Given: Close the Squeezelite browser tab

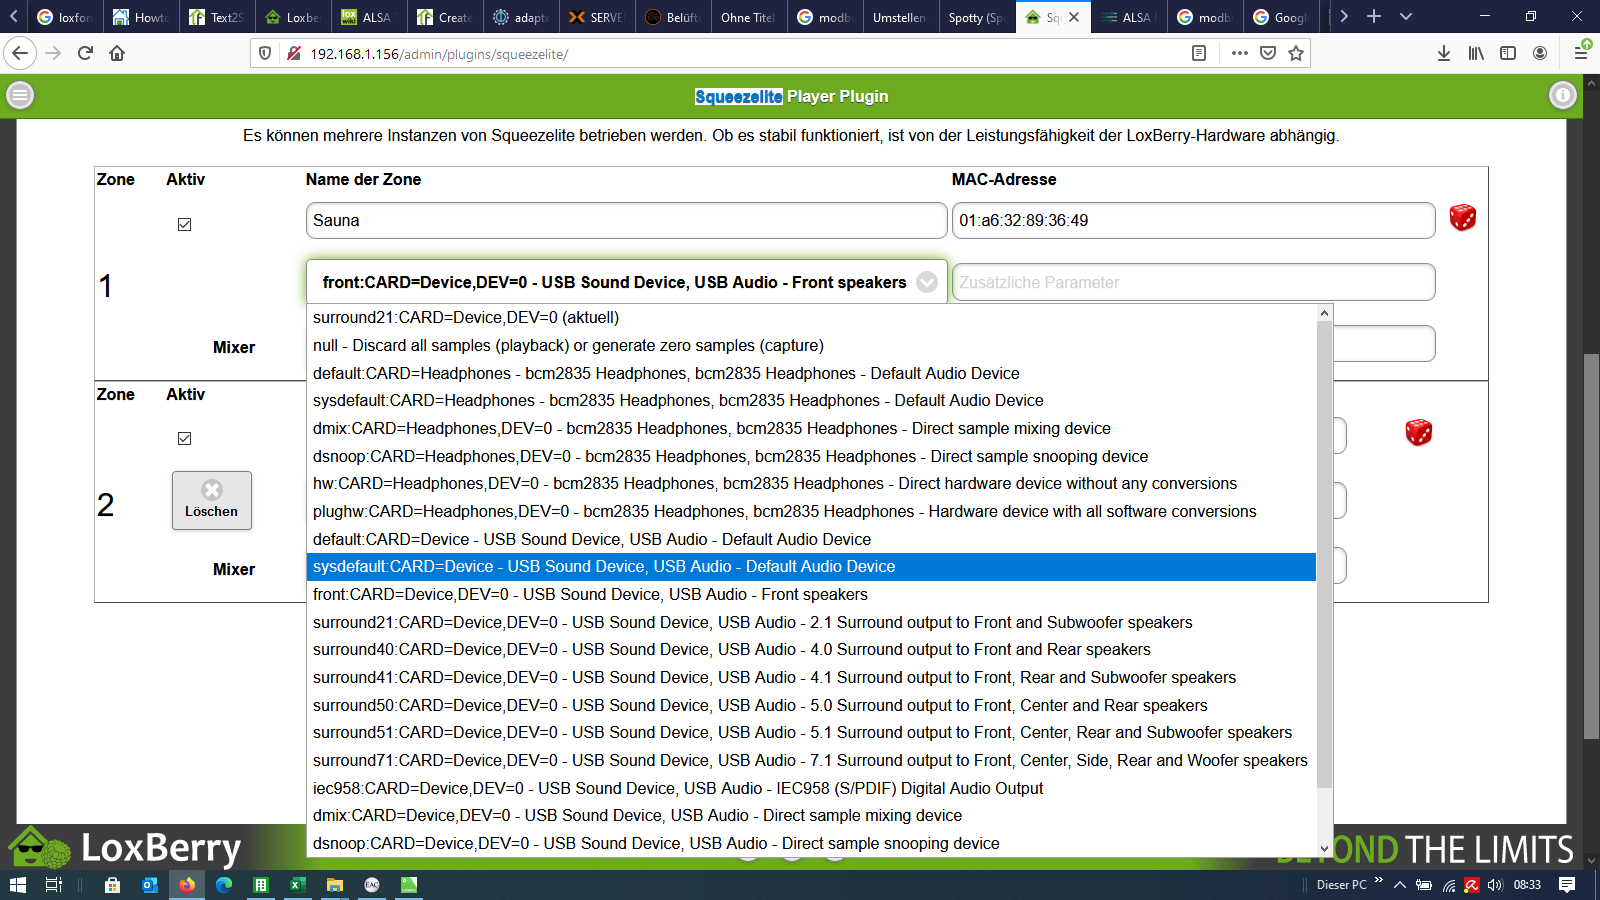Looking at the screenshot, I should point(1074,17).
